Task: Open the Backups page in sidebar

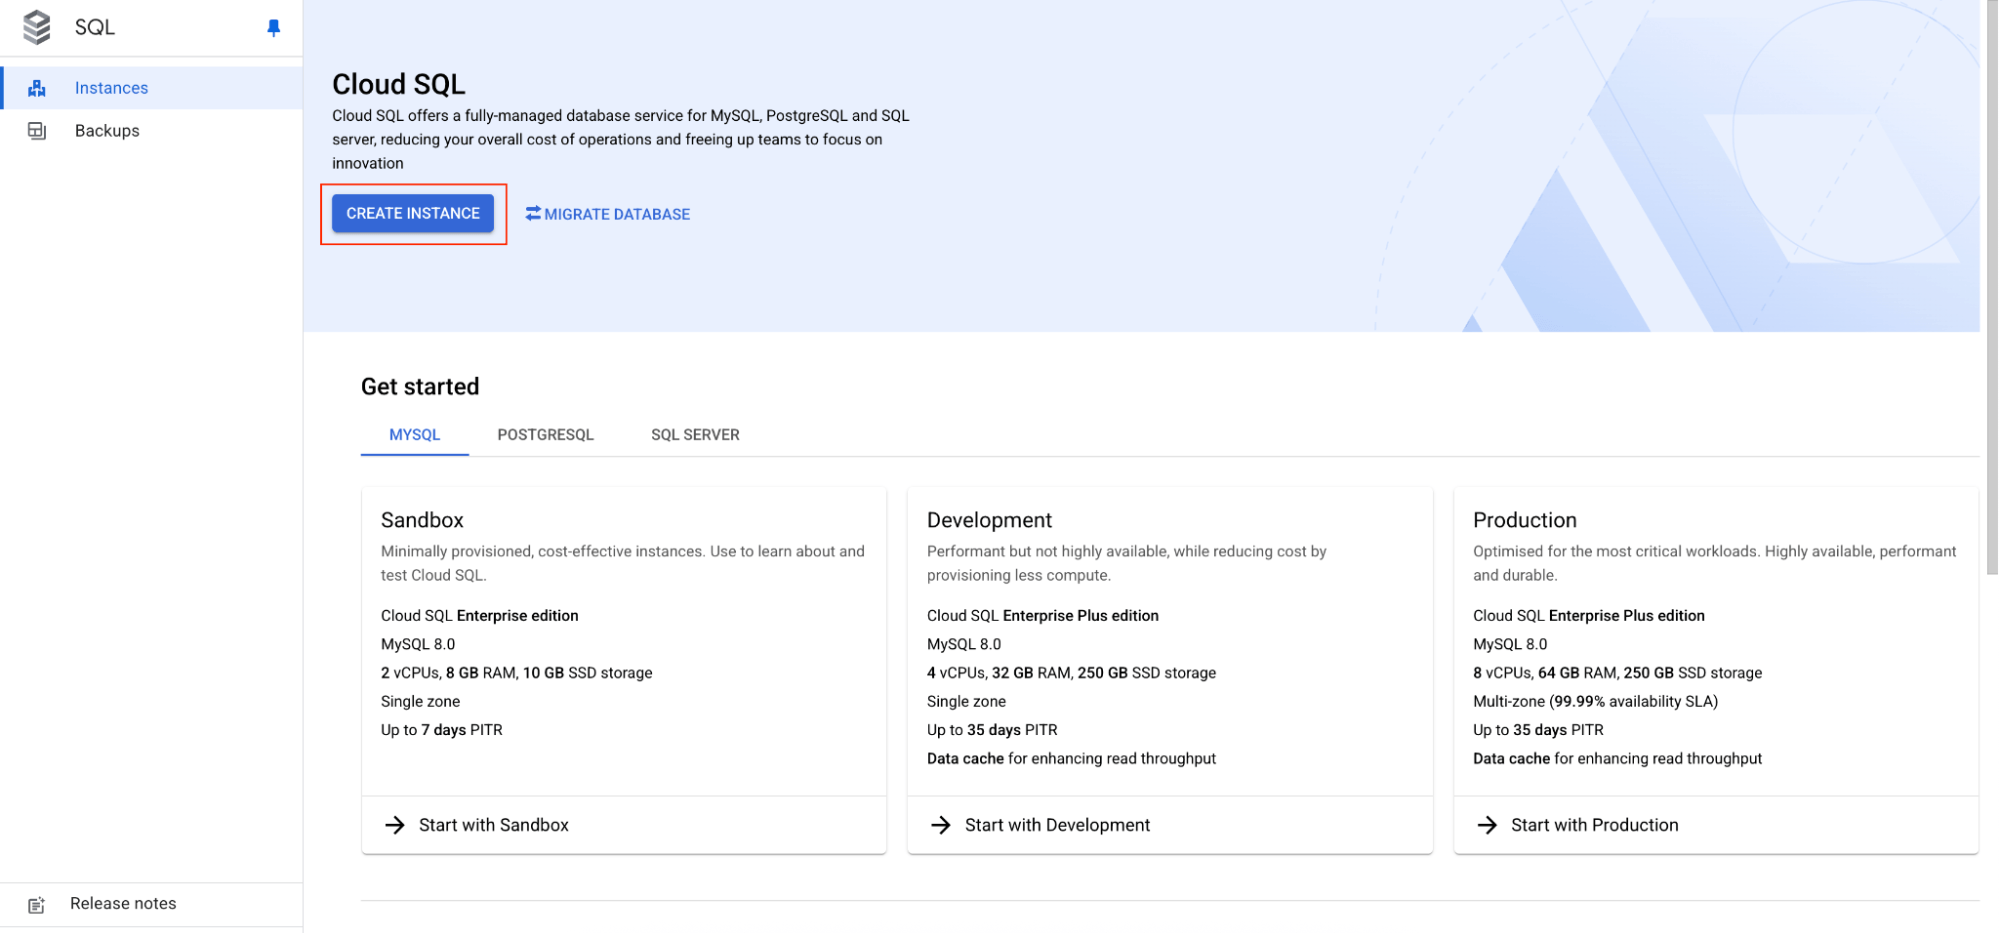Action: pos(152,131)
